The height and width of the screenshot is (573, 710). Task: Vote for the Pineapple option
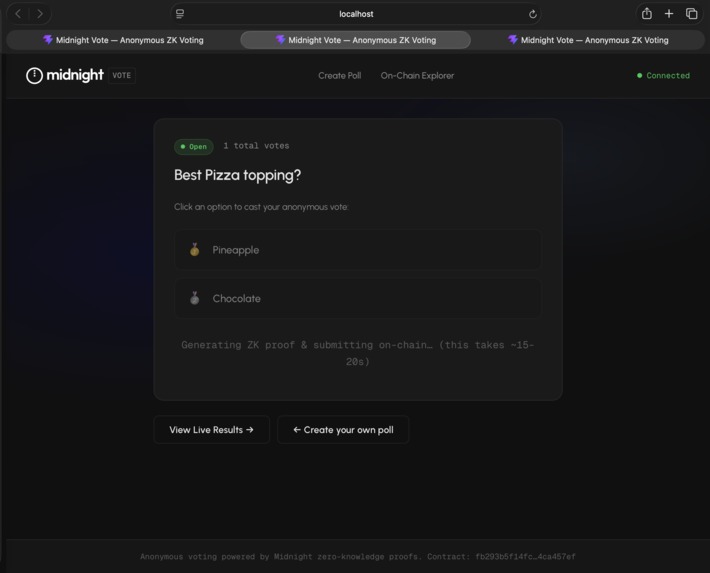click(357, 250)
